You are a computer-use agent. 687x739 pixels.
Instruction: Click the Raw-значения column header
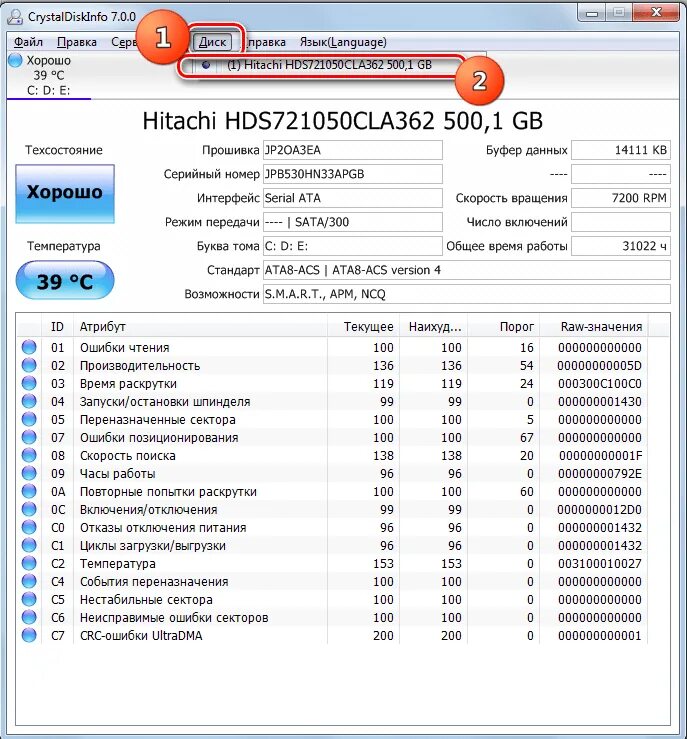click(x=594, y=327)
